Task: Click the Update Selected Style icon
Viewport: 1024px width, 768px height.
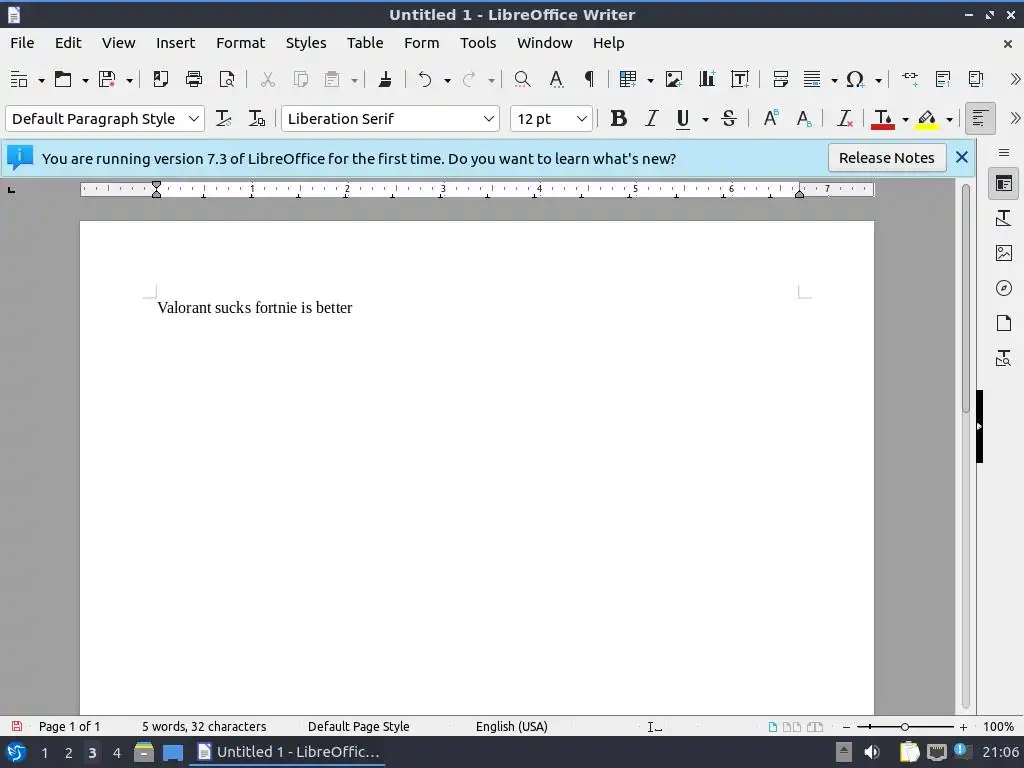Action: pyautogui.click(x=224, y=119)
